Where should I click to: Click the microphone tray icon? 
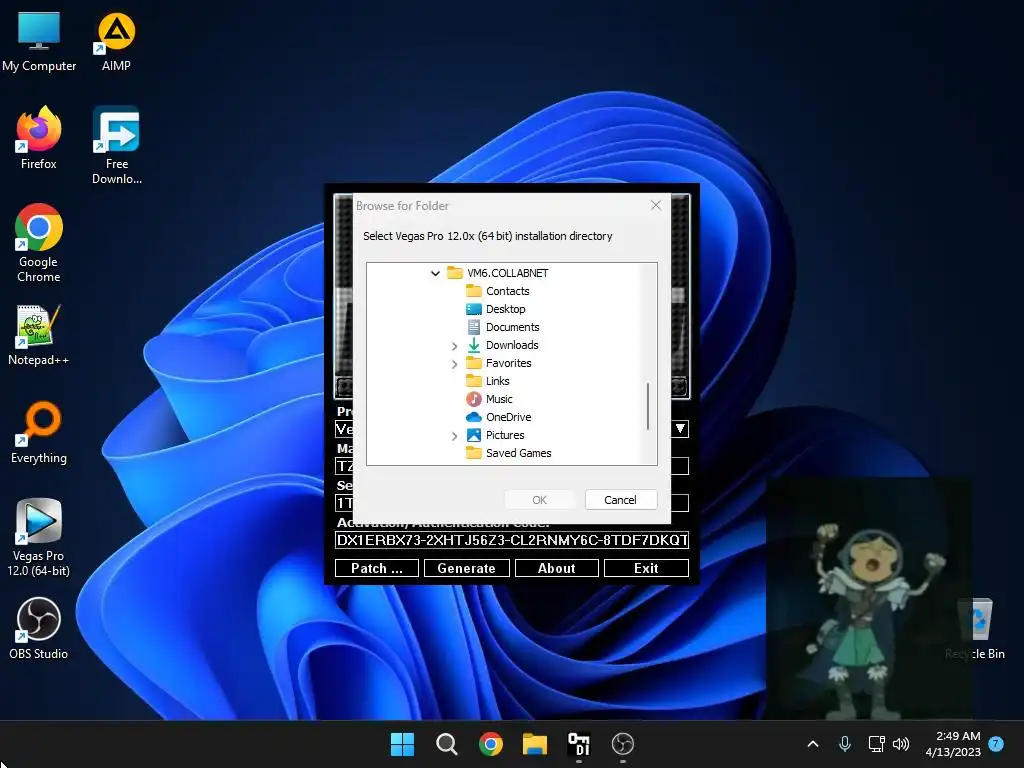844,744
